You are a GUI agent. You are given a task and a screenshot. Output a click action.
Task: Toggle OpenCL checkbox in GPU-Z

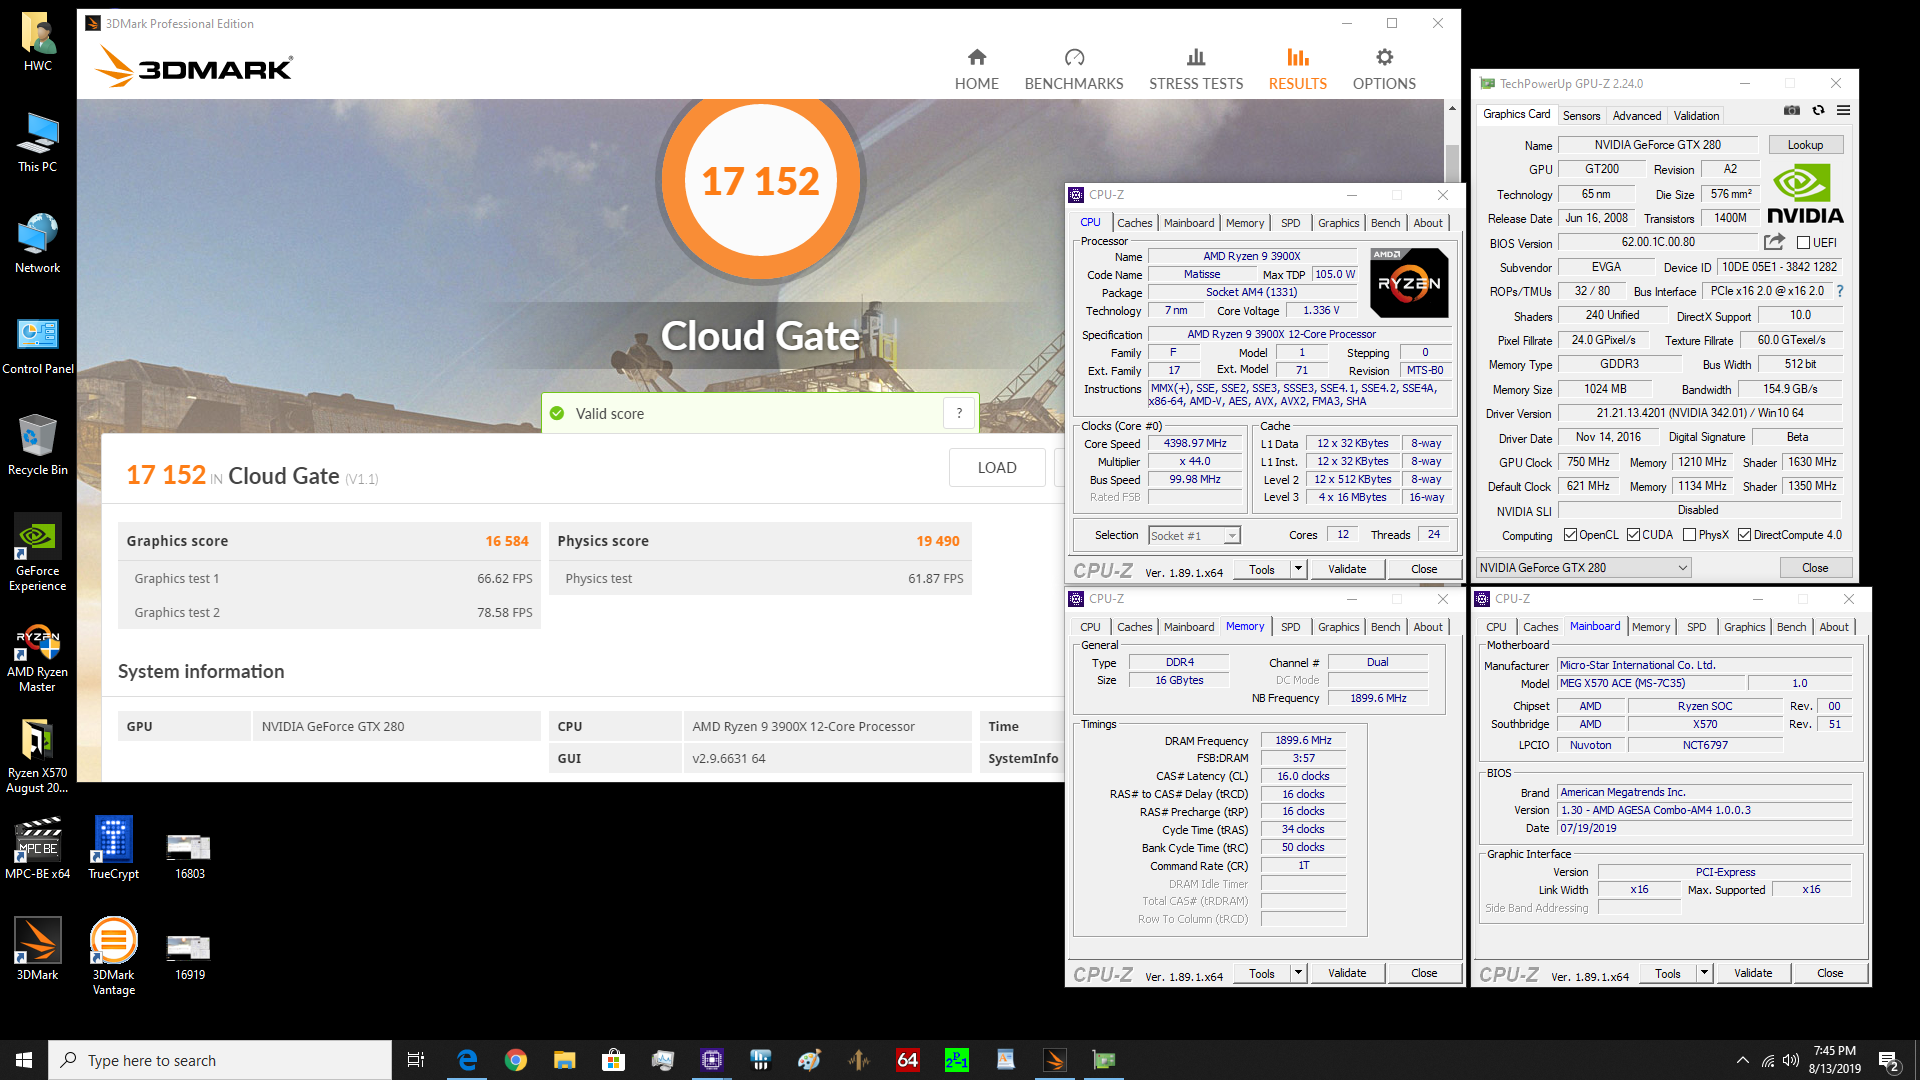point(1570,535)
